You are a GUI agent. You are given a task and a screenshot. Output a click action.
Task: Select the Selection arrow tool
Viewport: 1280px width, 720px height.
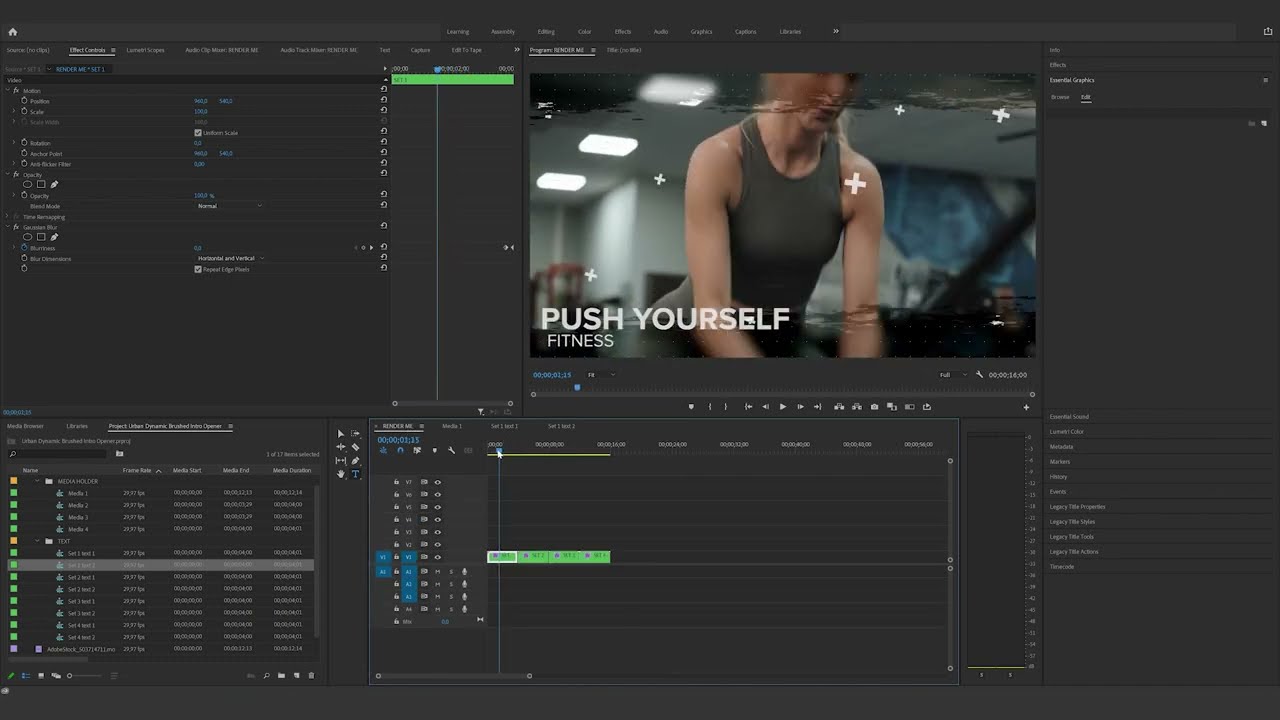pyautogui.click(x=341, y=434)
